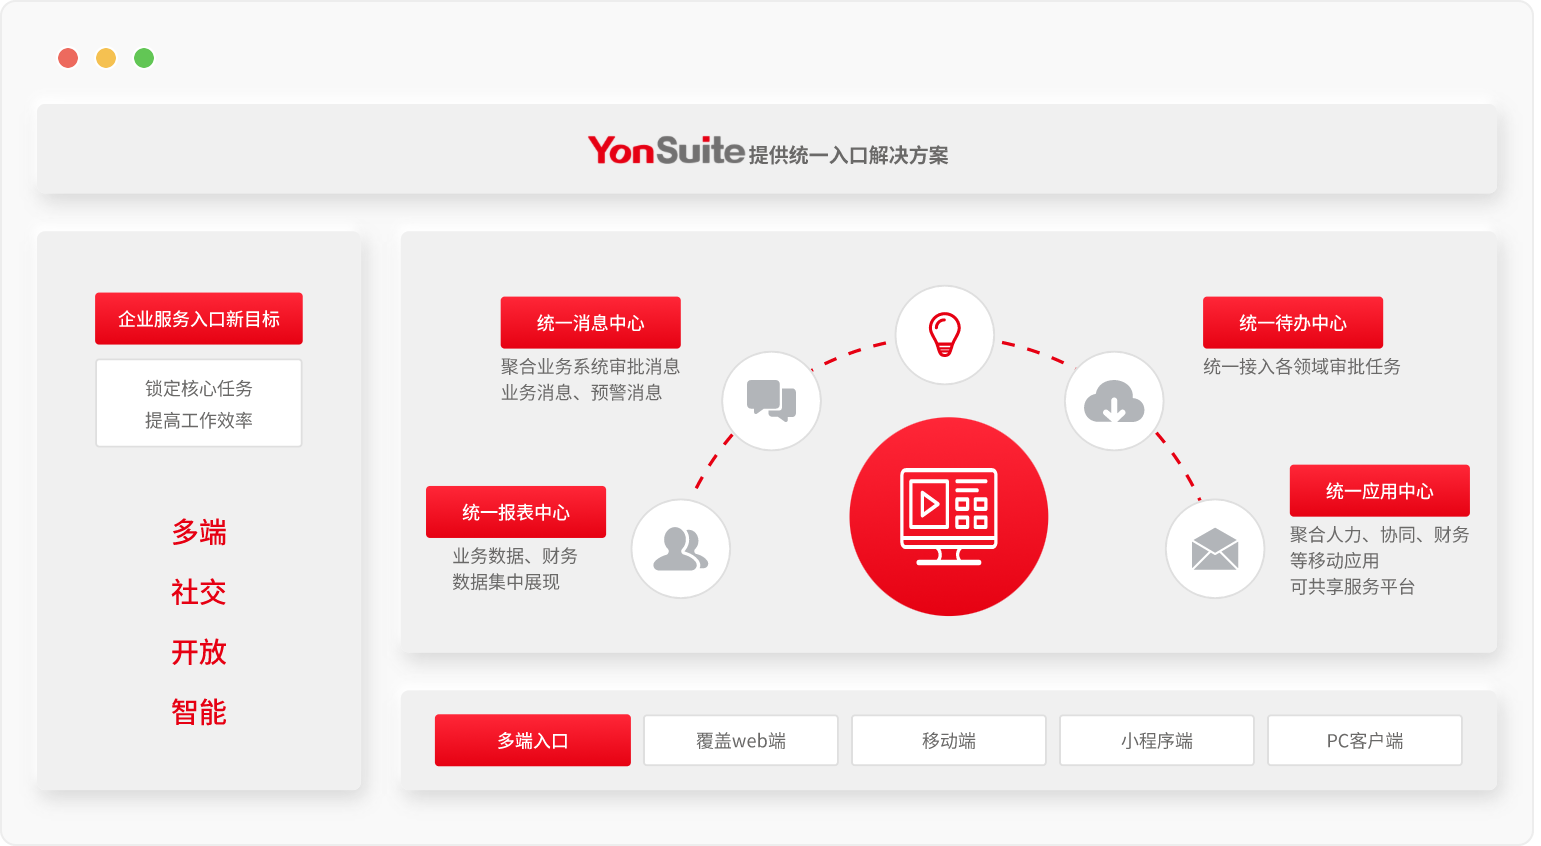Choose the 小程序端 tab
The image size is (1541, 846).
click(x=1156, y=740)
